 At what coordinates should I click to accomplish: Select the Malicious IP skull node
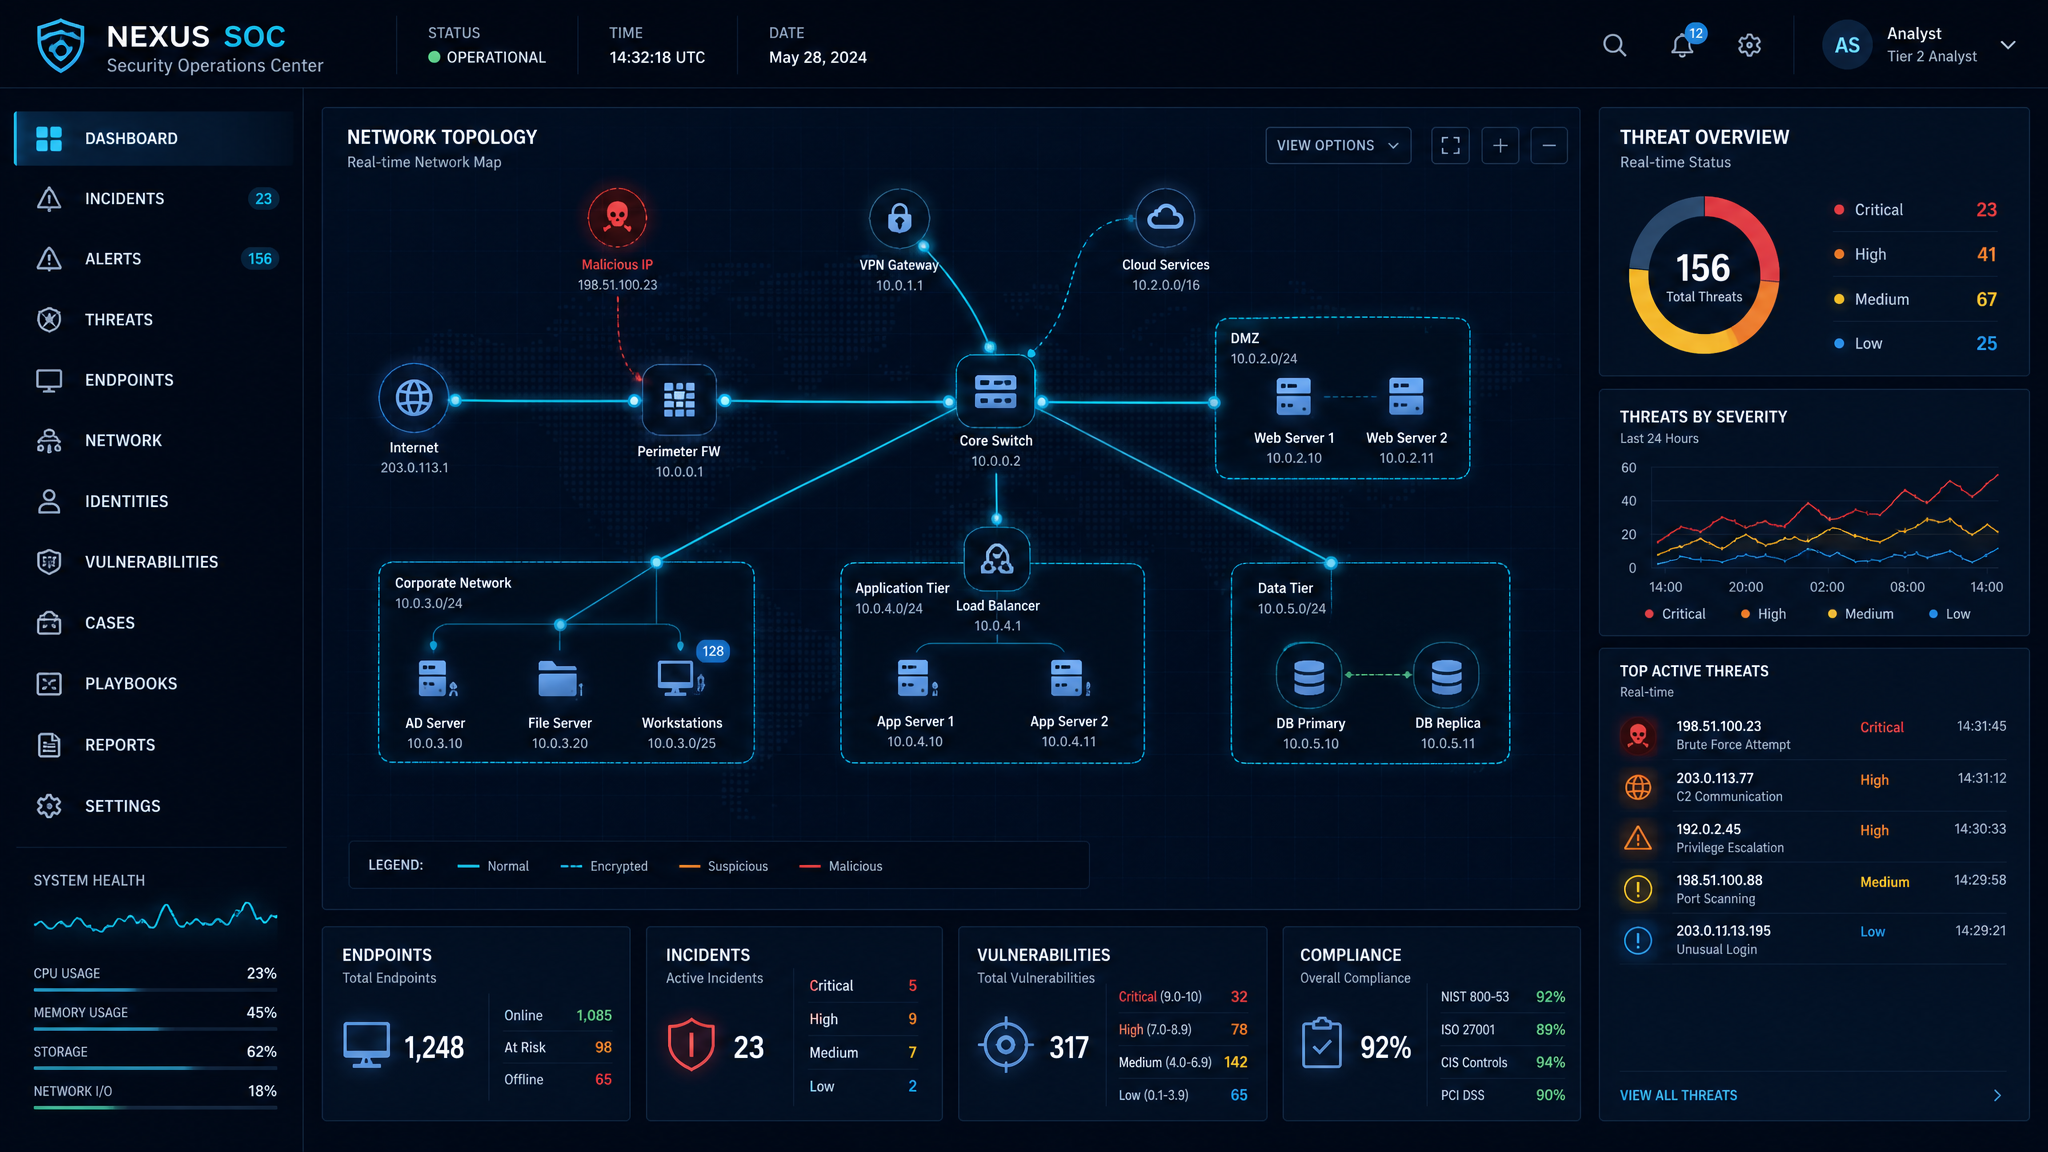click(x=617, y=217)
